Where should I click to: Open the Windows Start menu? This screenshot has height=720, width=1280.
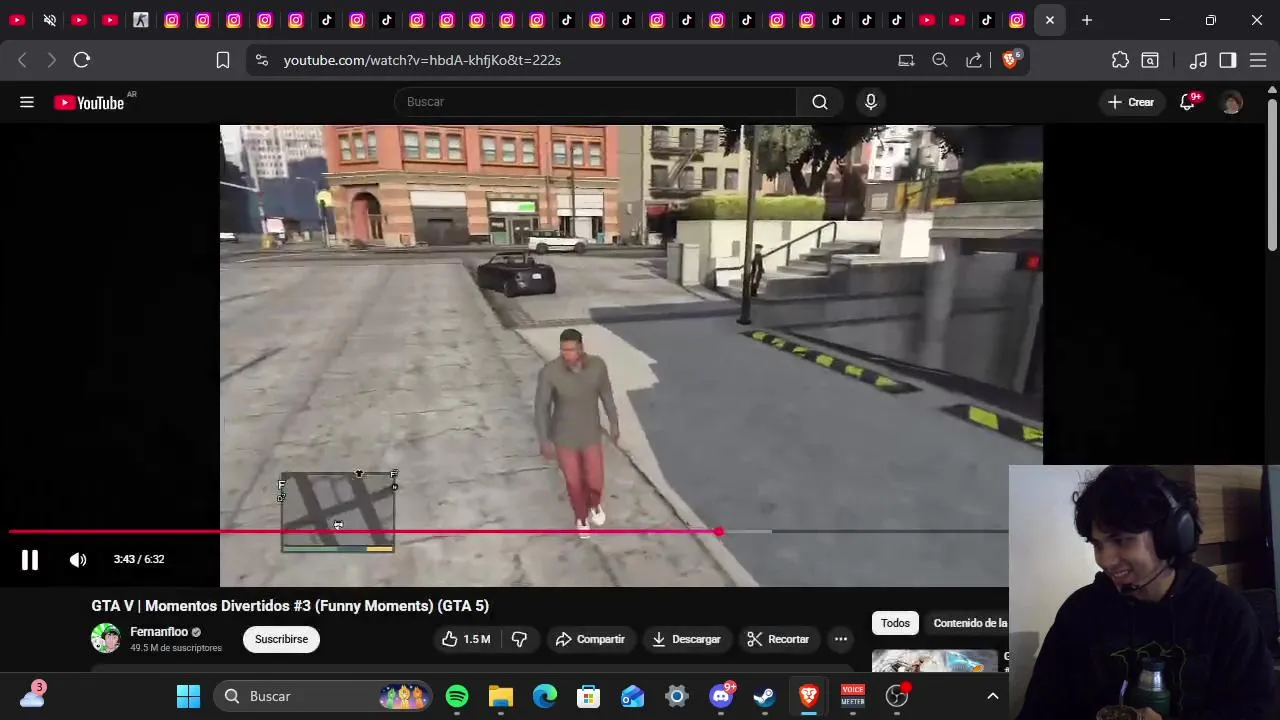click(x=188, y=696)
